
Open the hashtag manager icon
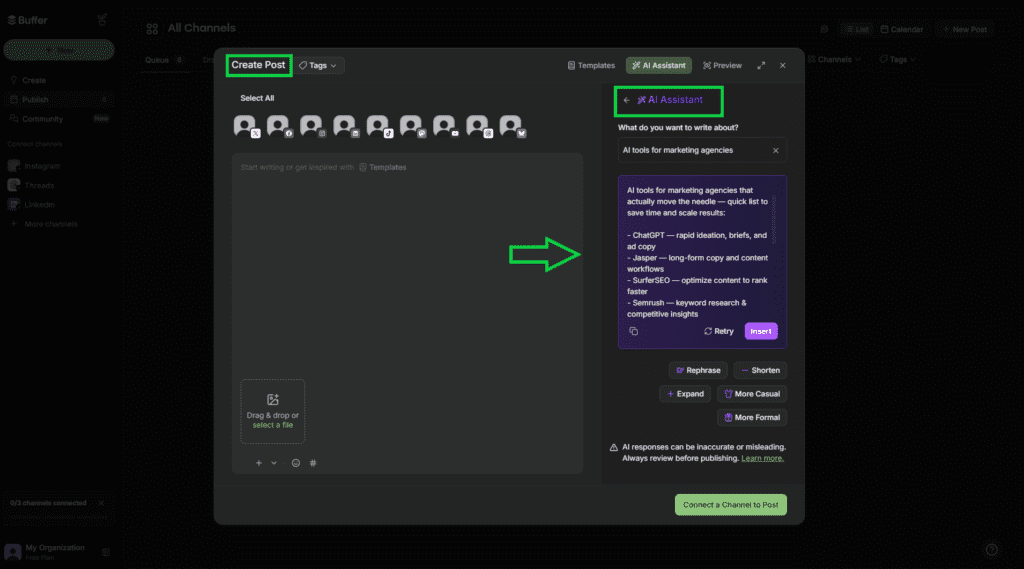pos(313,463)
